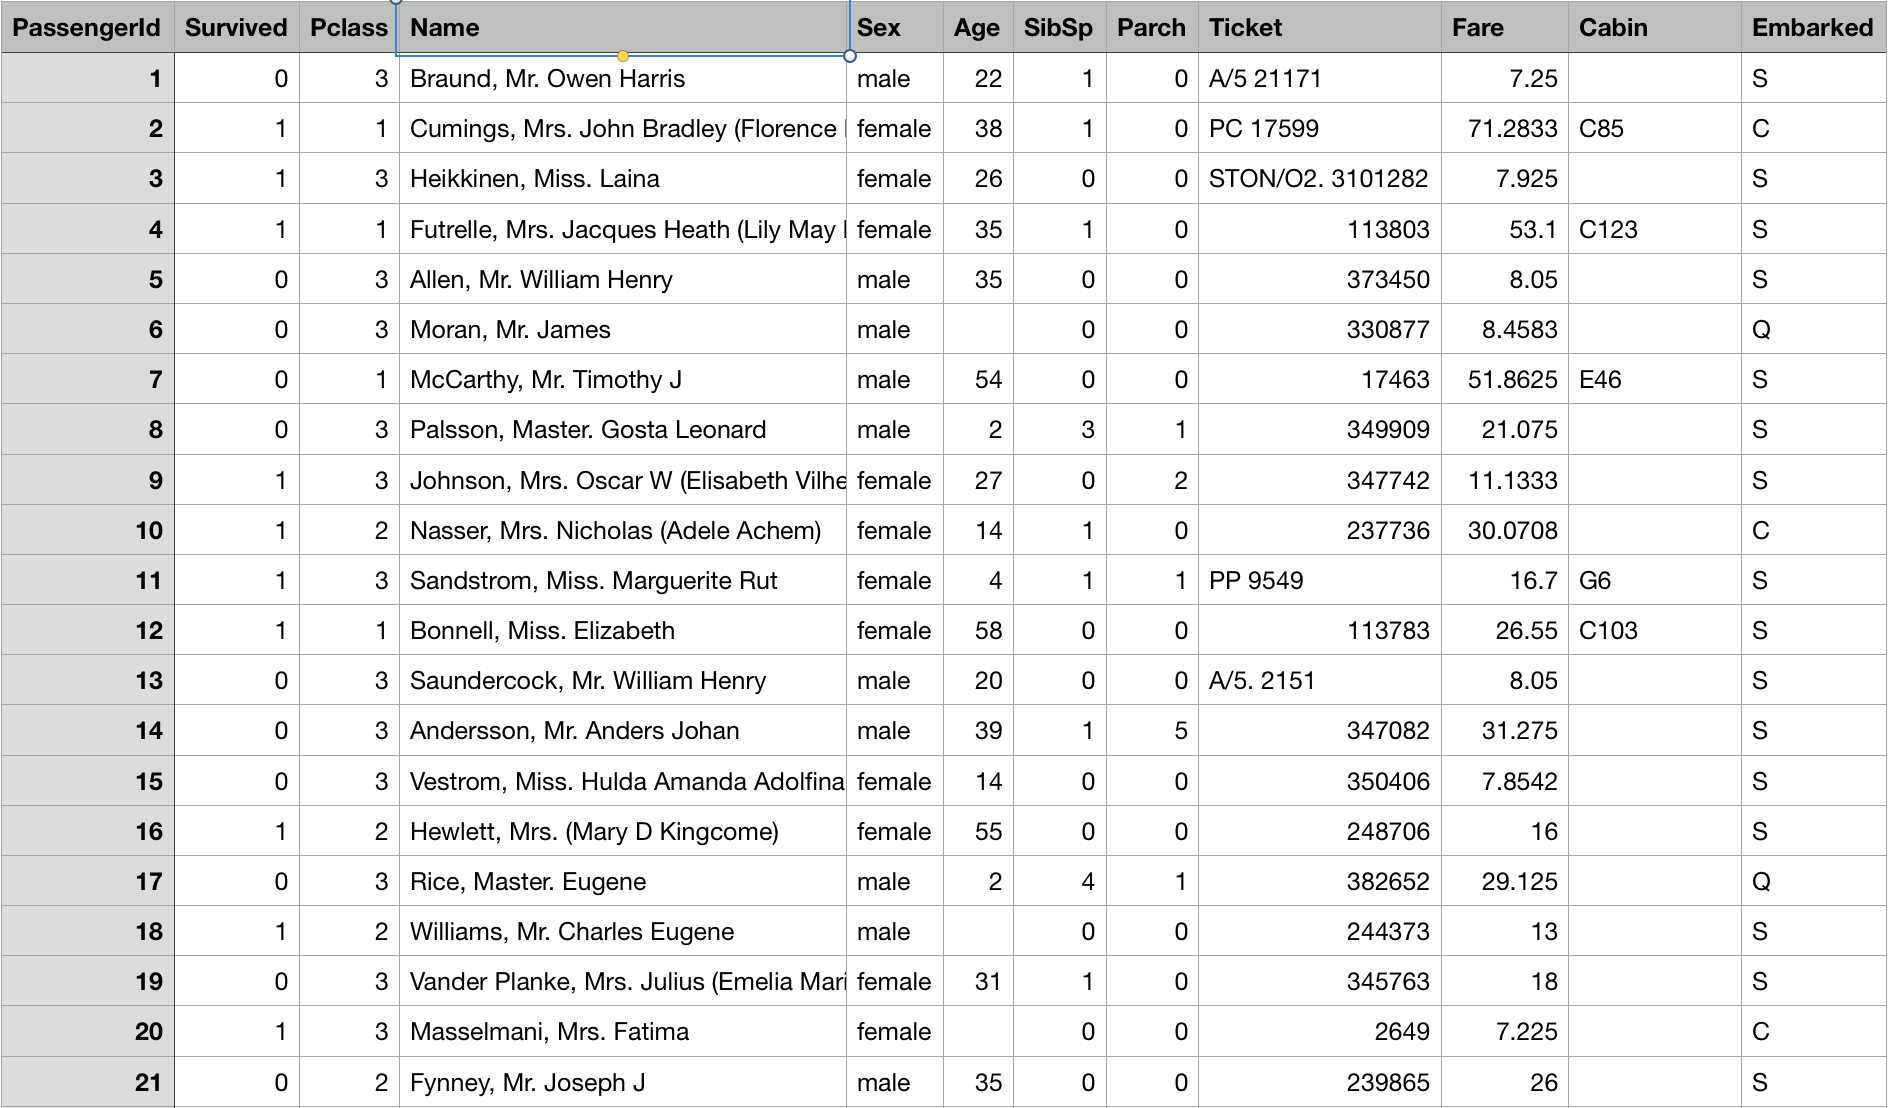The width and height of the screenshot is (1894, 1108).
Task: Select cabin cell E46
Action: pos(1654,379)
